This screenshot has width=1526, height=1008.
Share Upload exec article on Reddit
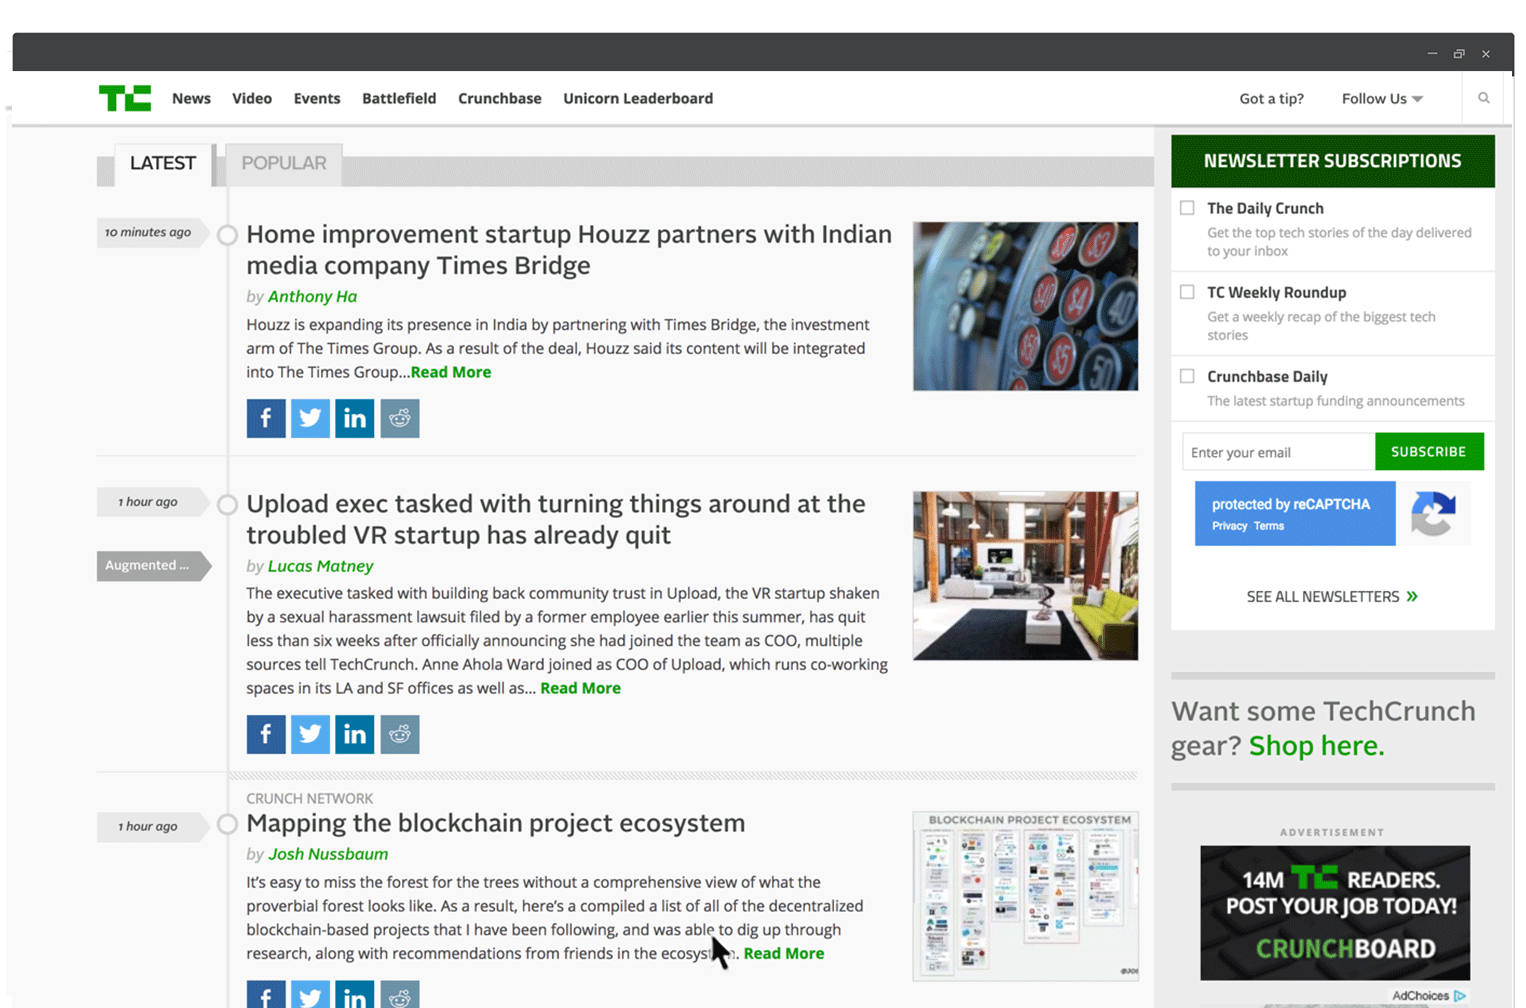pos(400,734)
